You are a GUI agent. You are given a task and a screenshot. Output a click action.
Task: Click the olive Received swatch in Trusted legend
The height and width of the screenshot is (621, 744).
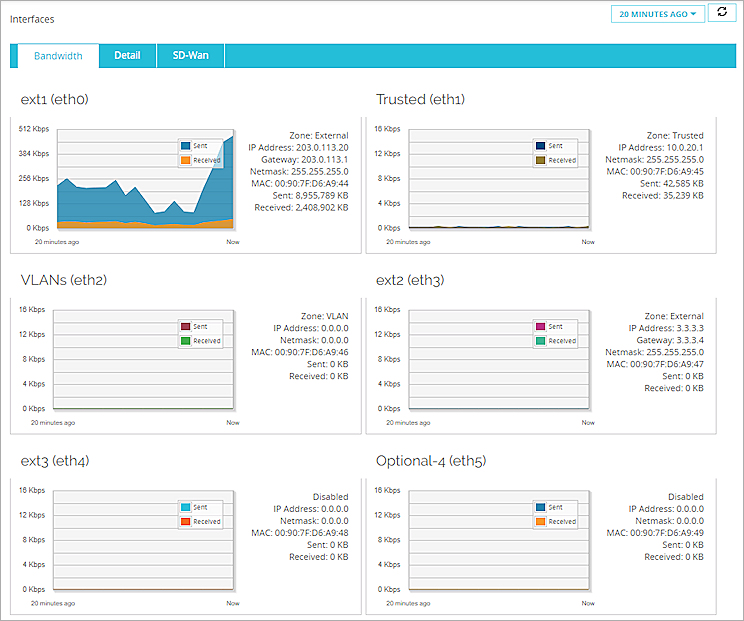(541, 160)
